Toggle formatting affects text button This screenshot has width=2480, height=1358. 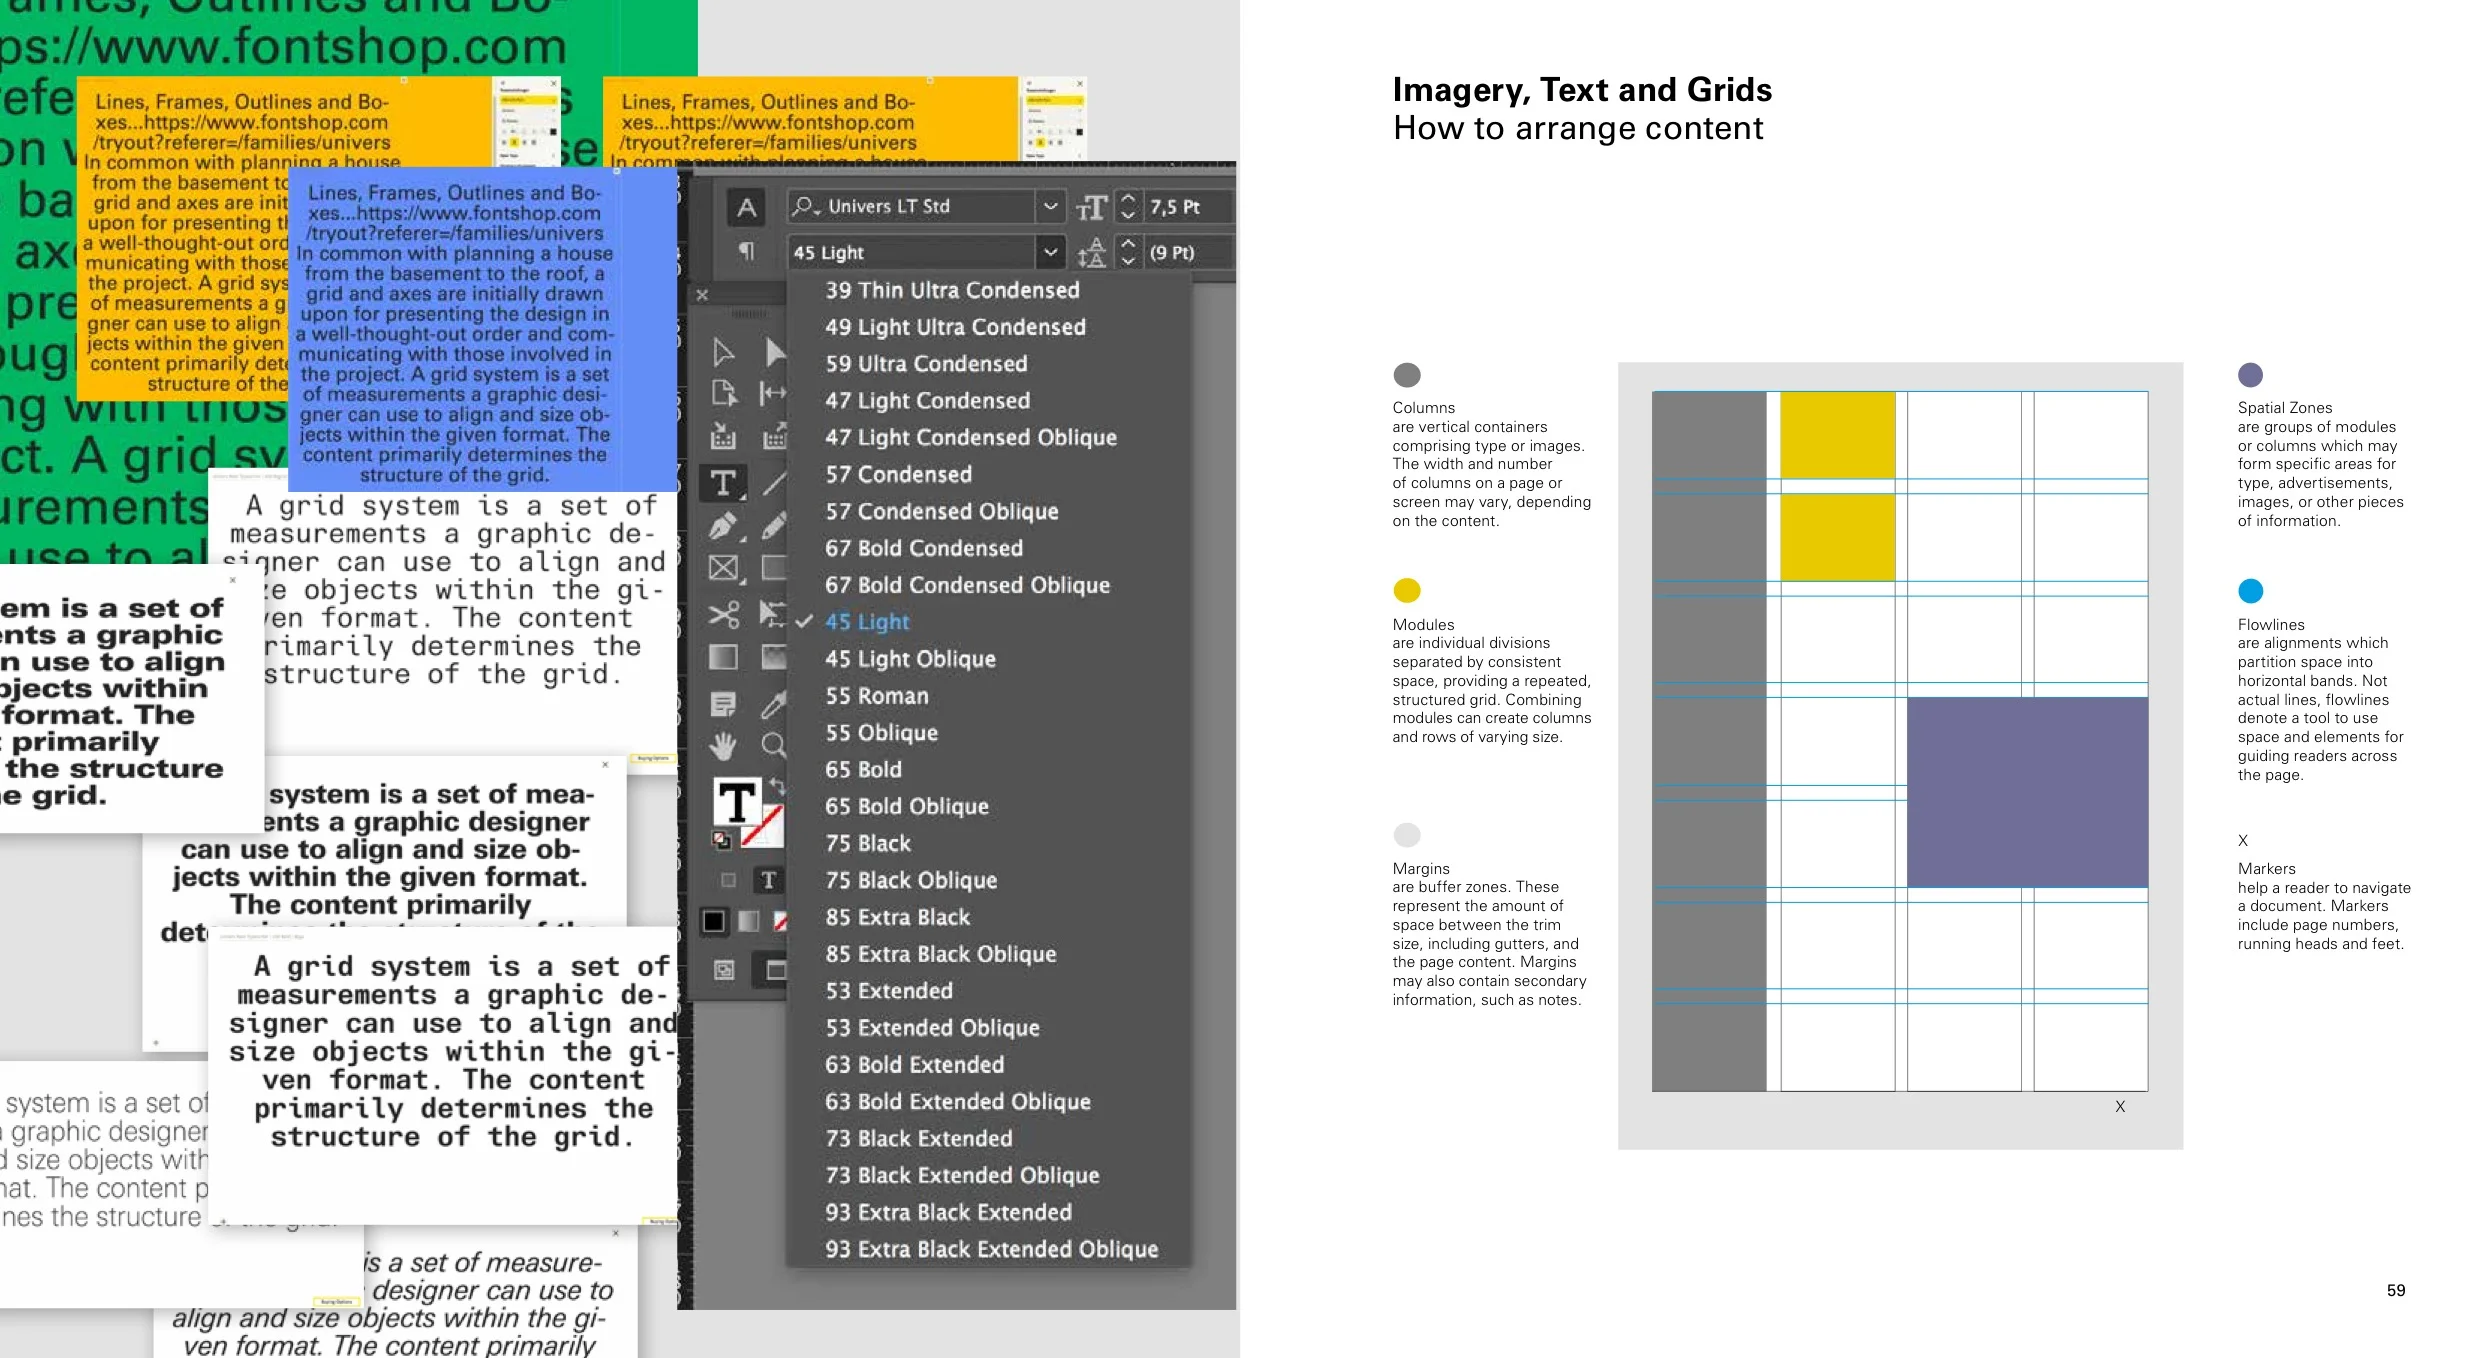(x=768, y=880)
